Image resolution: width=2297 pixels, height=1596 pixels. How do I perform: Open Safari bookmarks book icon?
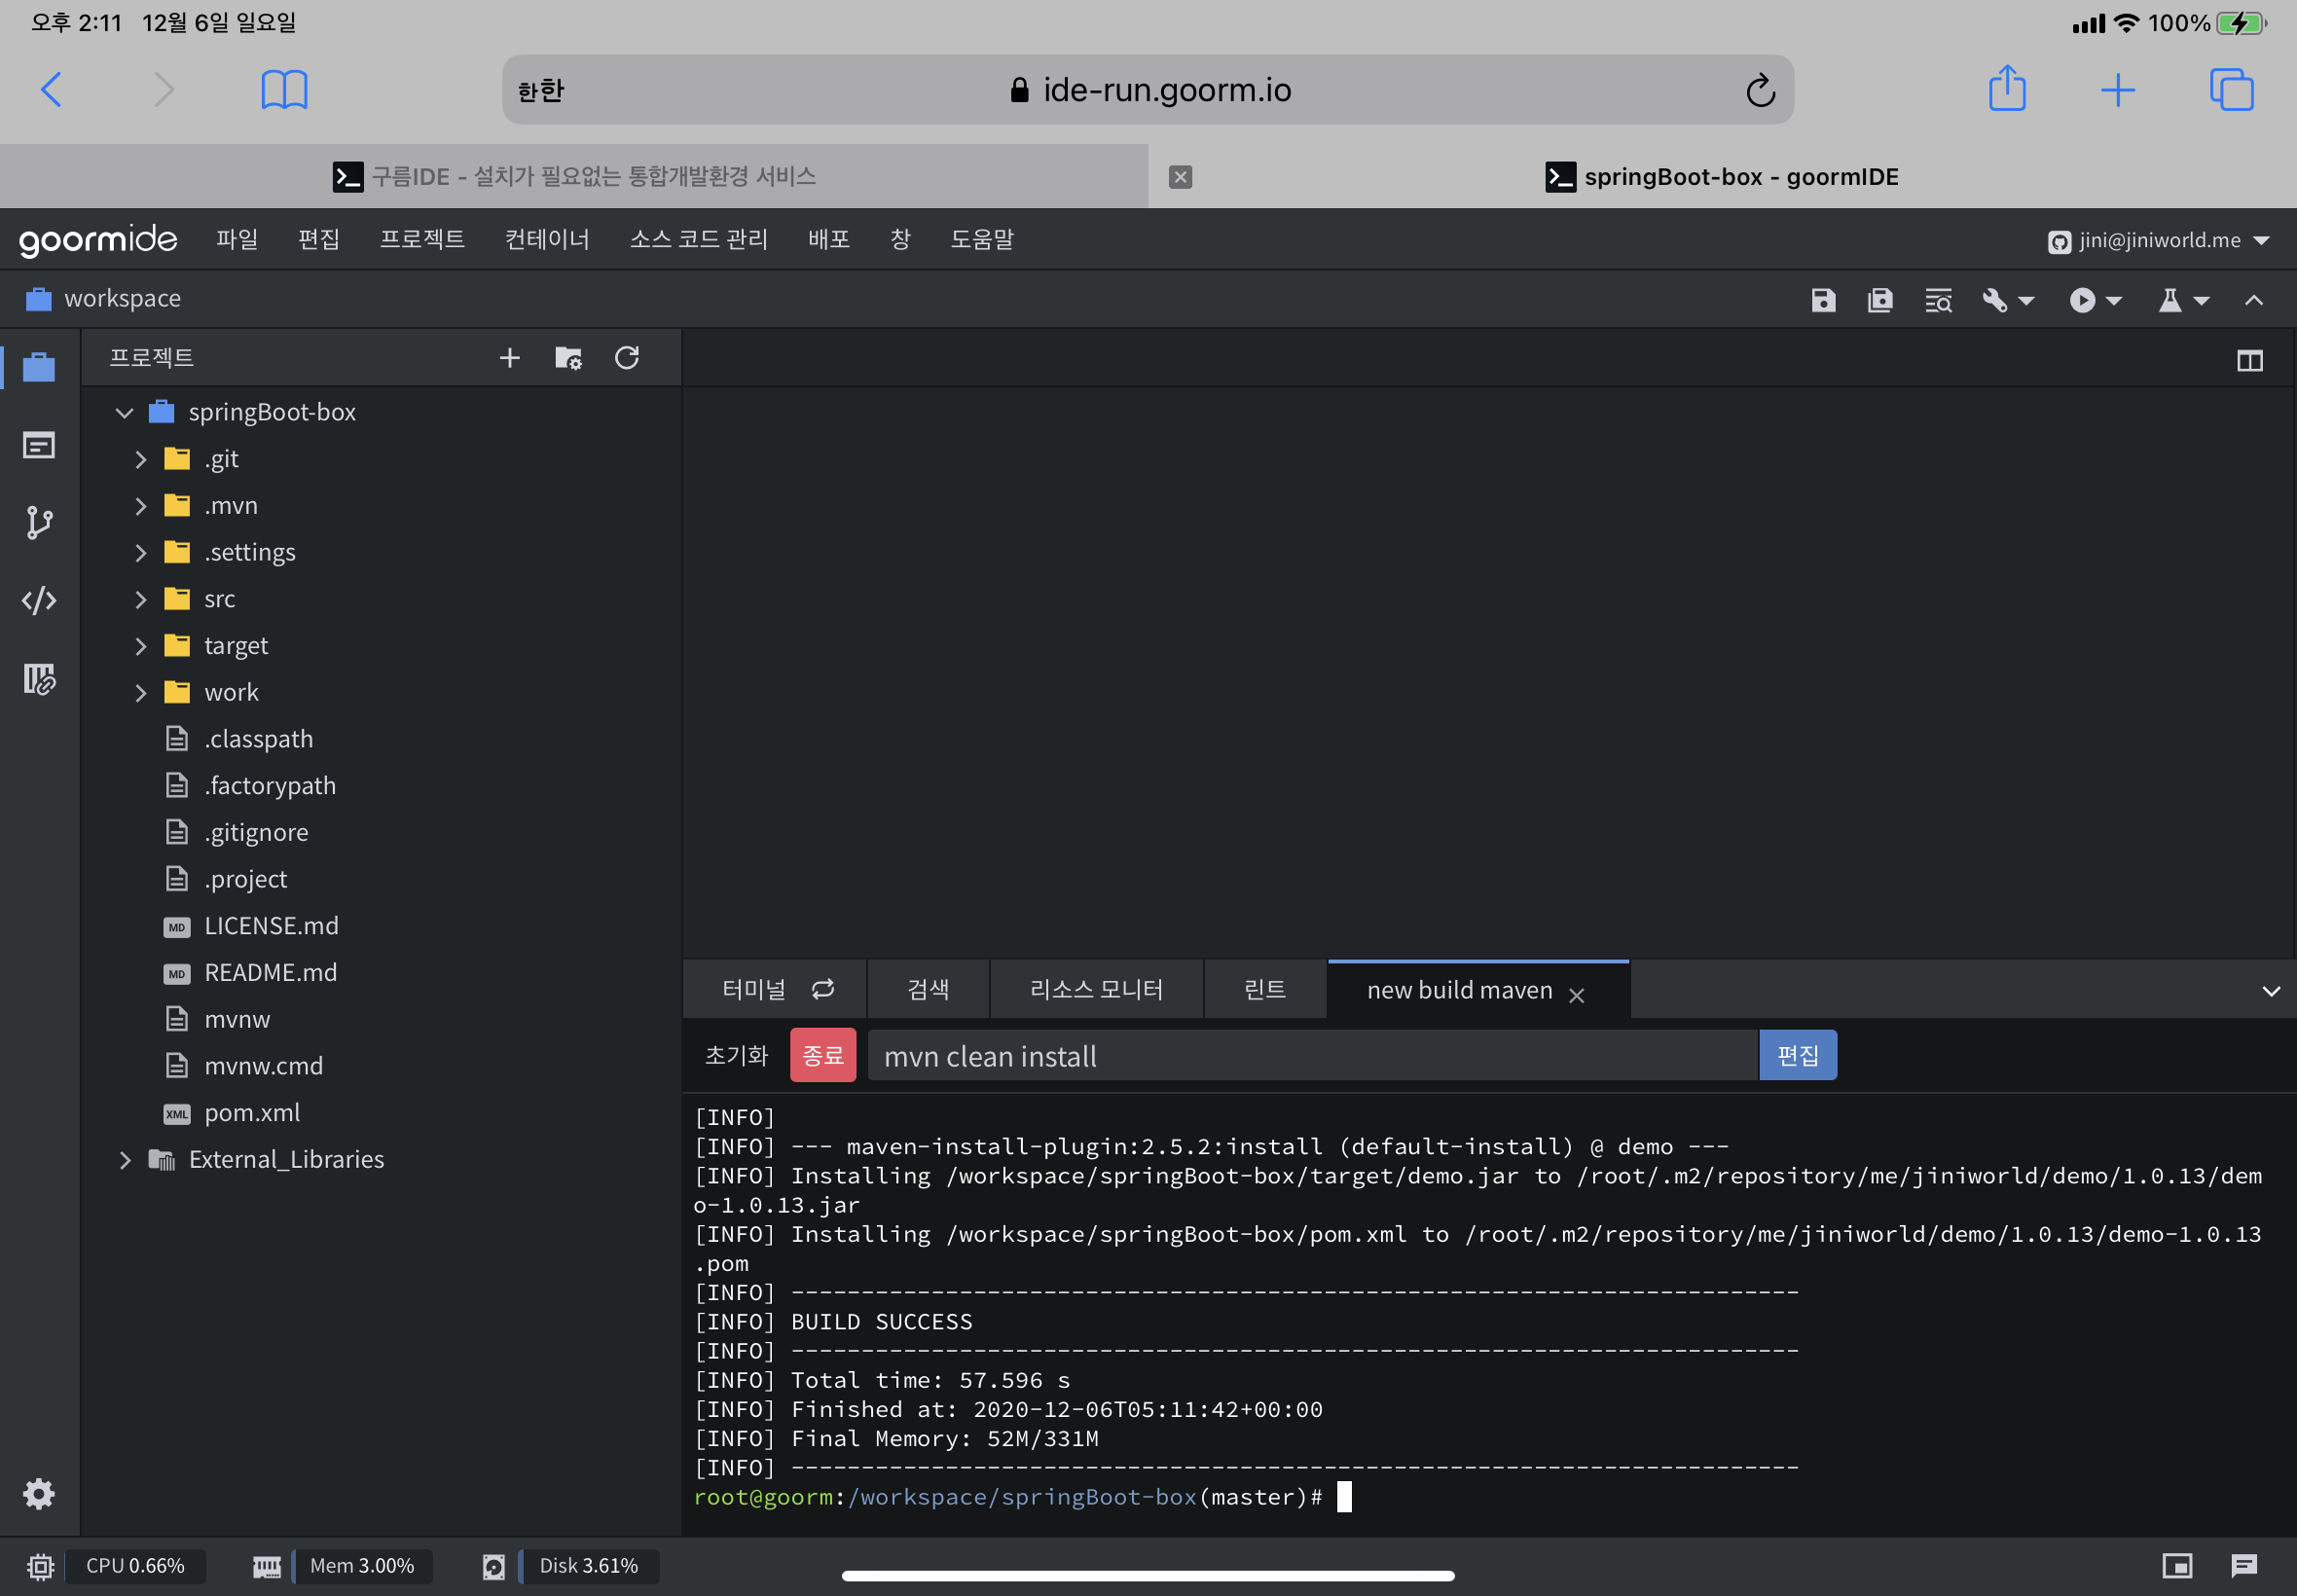284,90
